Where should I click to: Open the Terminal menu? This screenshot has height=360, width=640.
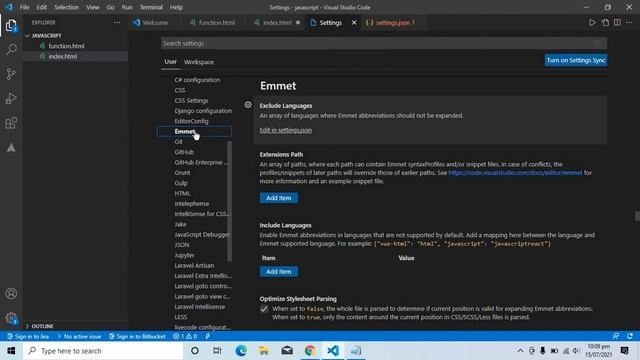[151, 7]
